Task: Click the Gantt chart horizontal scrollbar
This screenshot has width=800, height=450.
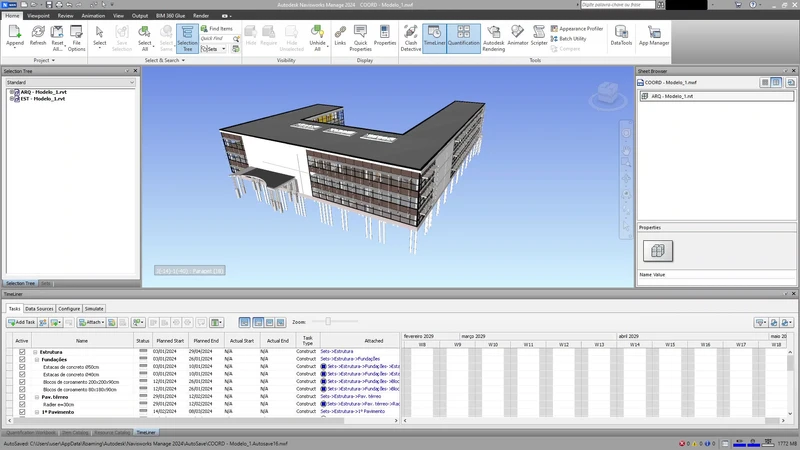Action: [594, 421]
